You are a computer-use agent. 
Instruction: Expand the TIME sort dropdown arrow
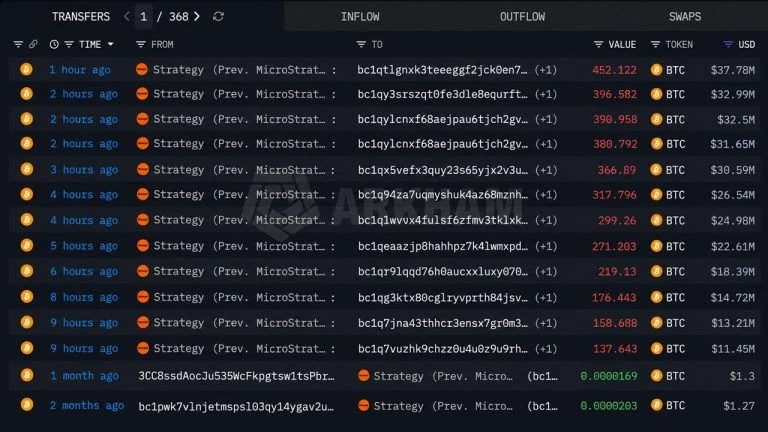[111, 45]
